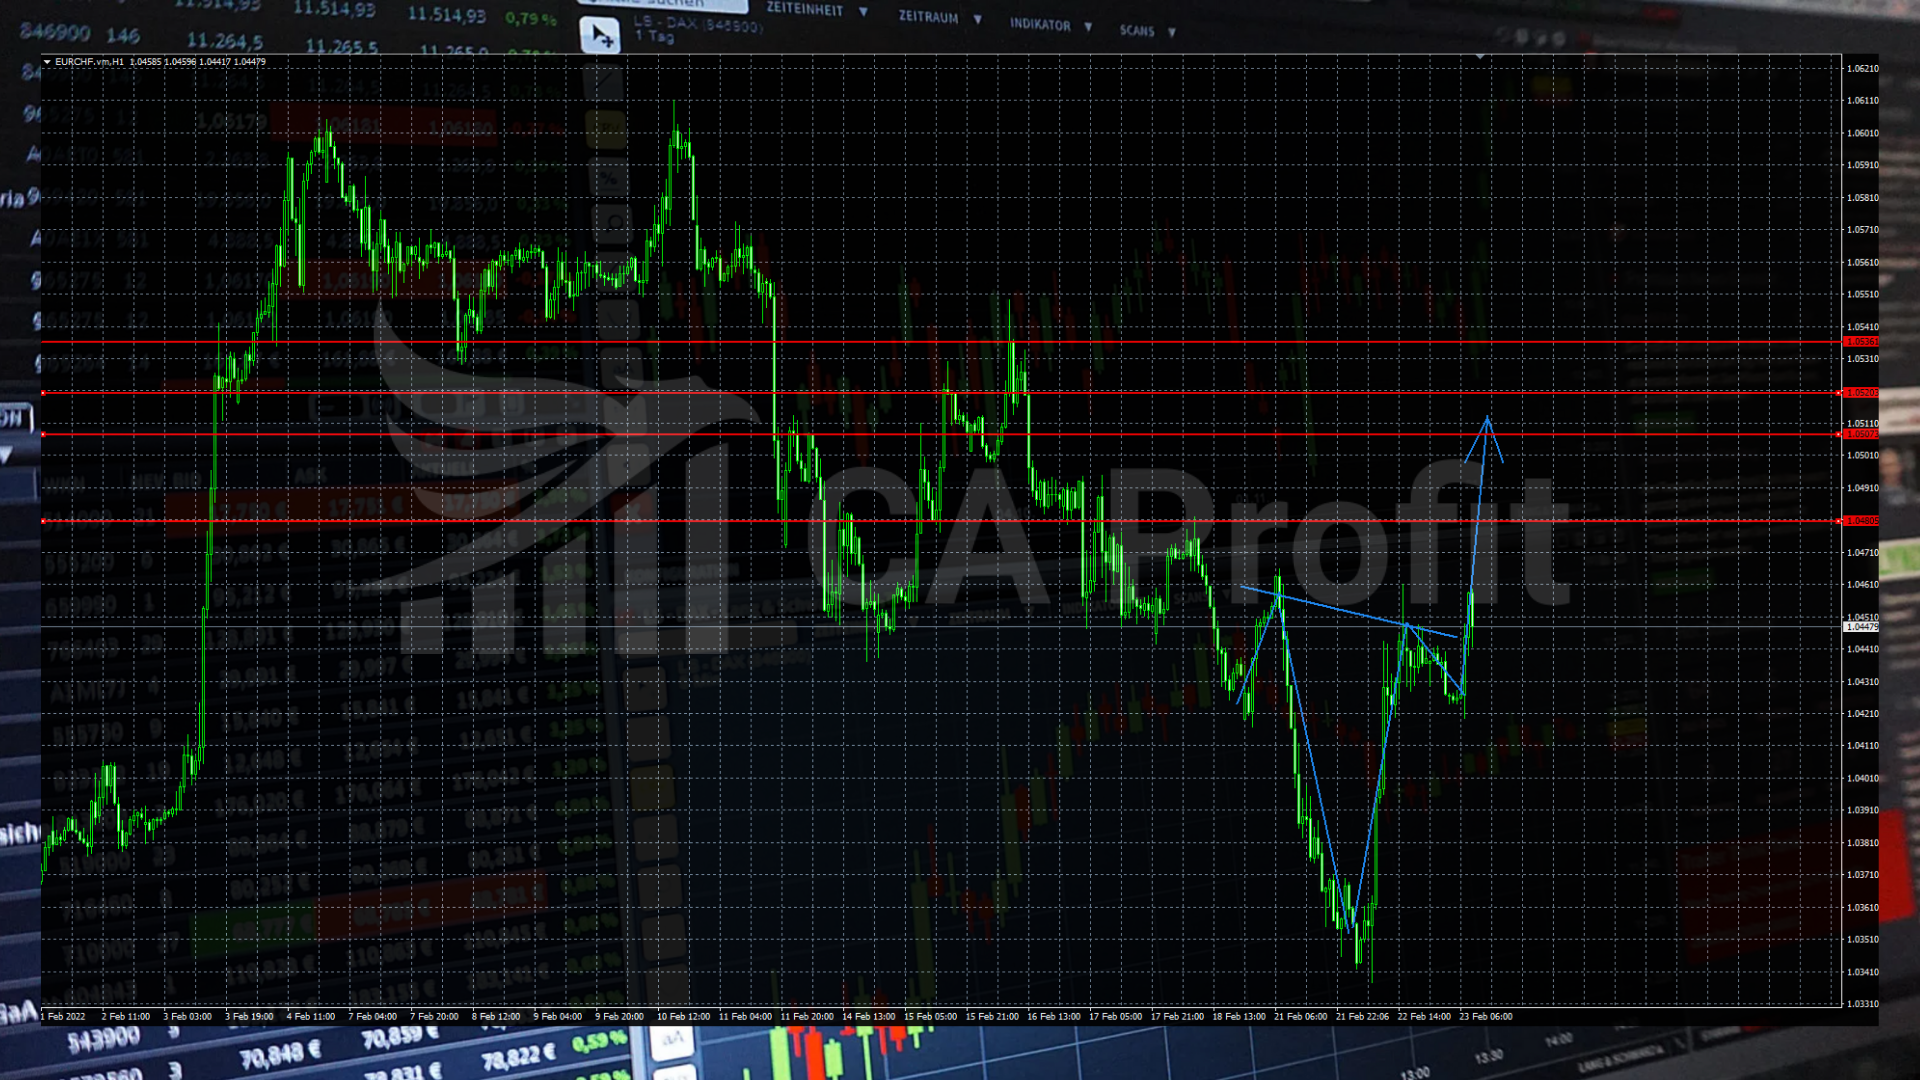Open the ZEITRAUM dropdown in background window
1920x1080 pixels.
pyautogui.click(x=940, y=17)
